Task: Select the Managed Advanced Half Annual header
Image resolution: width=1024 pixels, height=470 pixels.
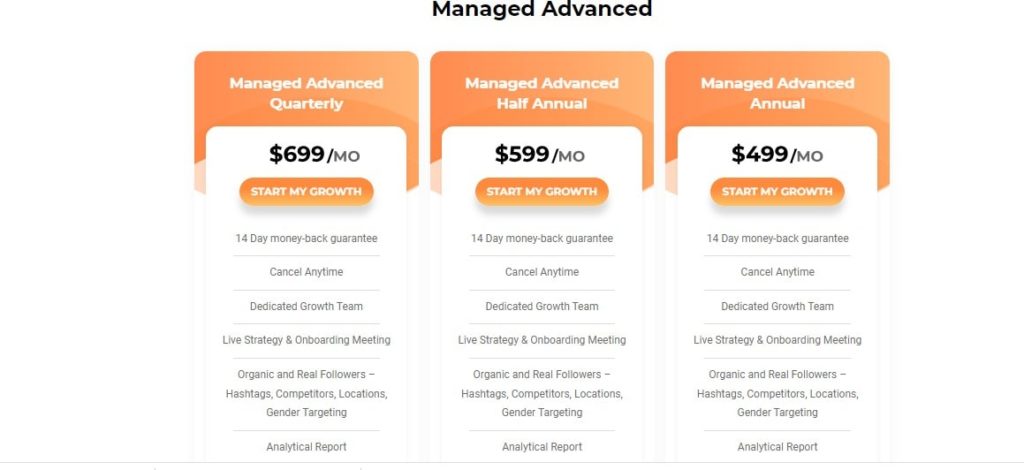Action: click(541, 93)
